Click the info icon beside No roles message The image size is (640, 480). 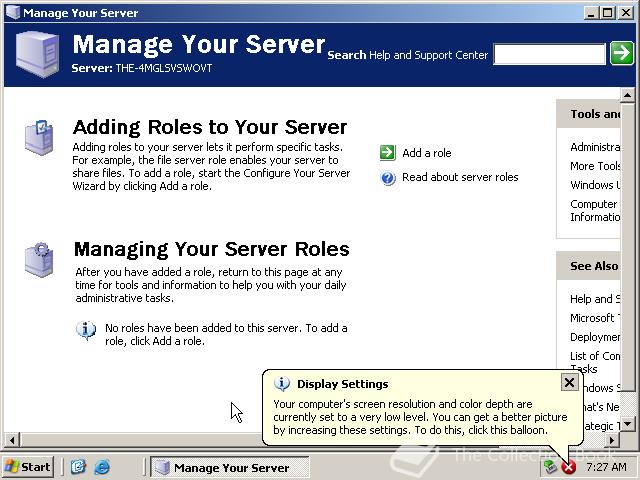pos(86,330)
